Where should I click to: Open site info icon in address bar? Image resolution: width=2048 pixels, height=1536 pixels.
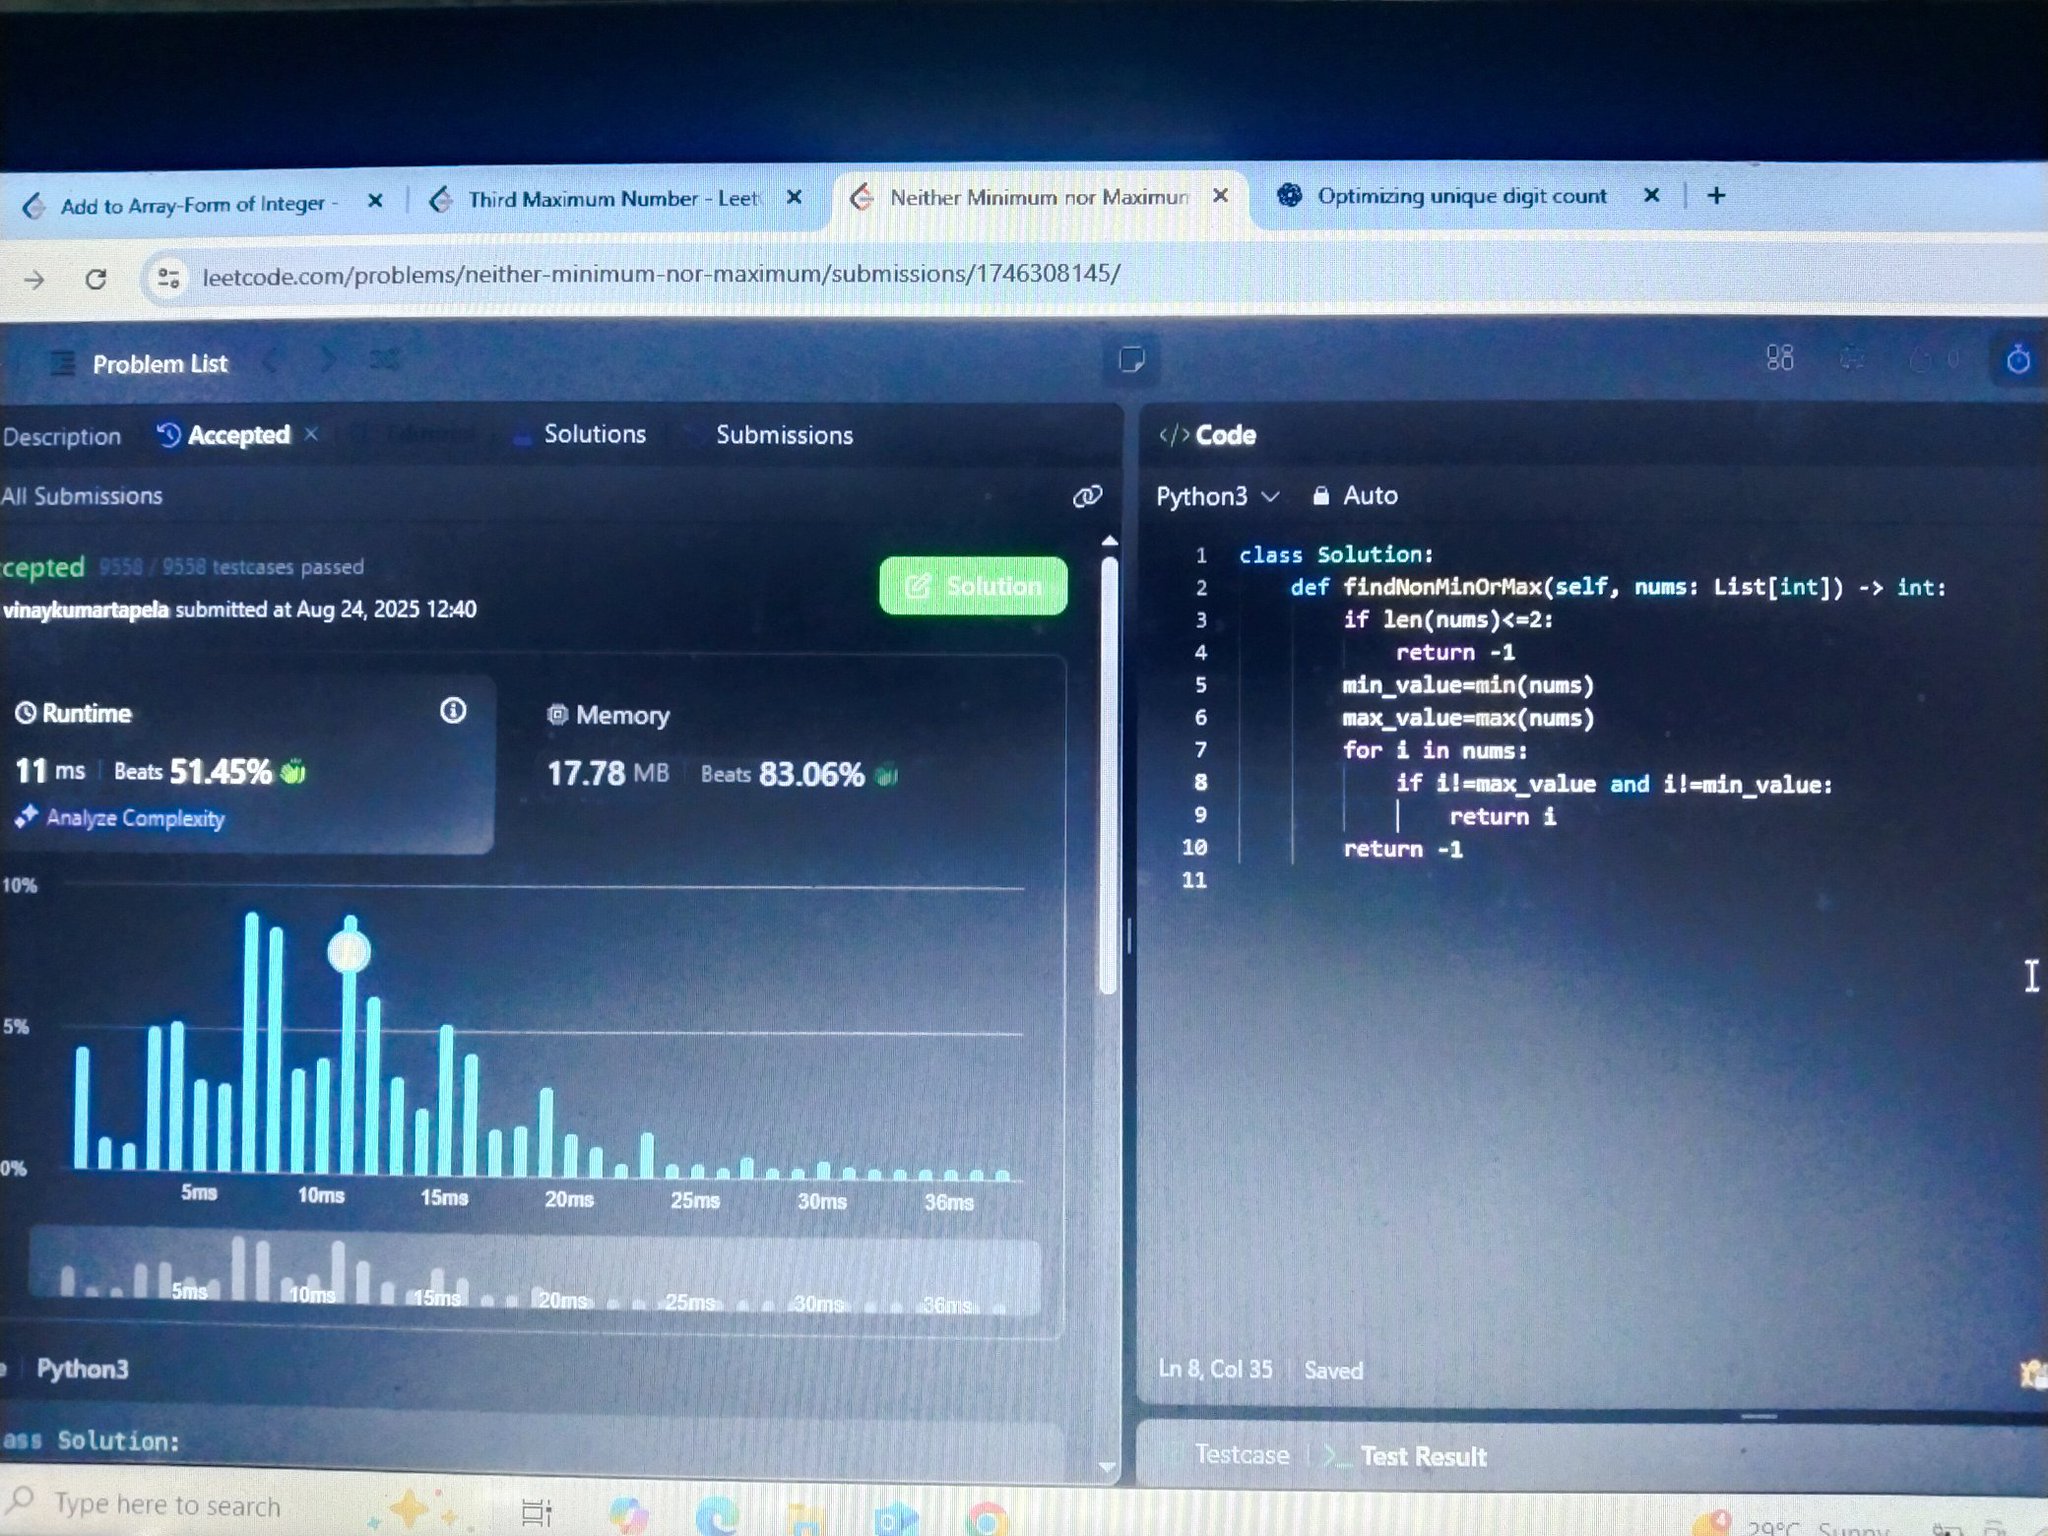pos(168,277)
